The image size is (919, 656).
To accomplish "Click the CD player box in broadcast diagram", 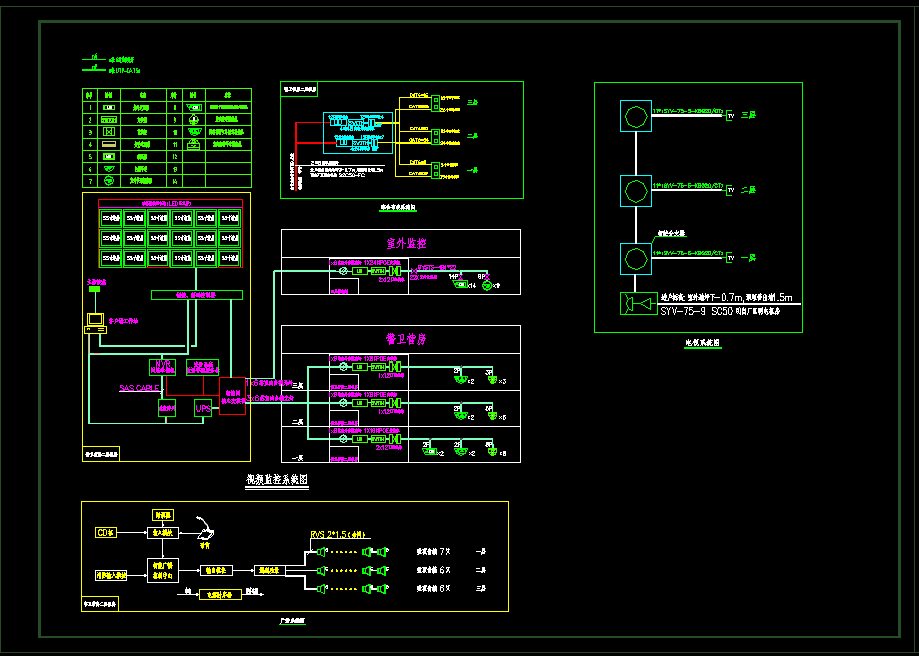I will [x=106, y=533].
